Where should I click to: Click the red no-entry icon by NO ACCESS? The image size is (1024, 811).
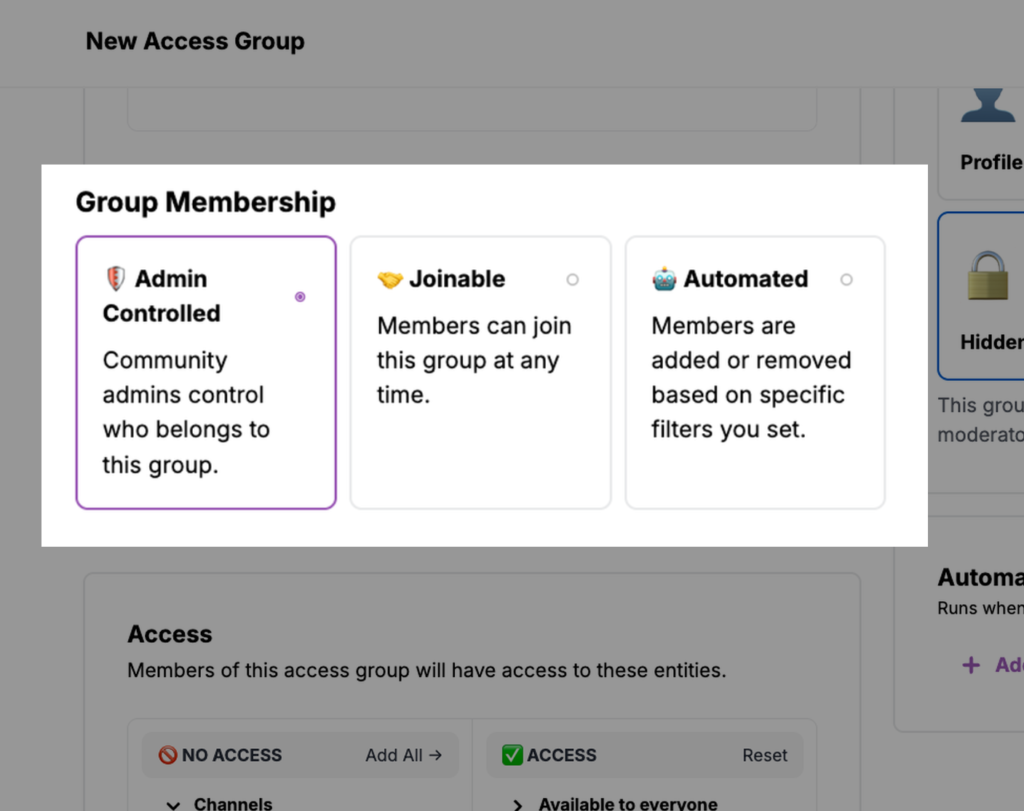click(x=168, y=755)
